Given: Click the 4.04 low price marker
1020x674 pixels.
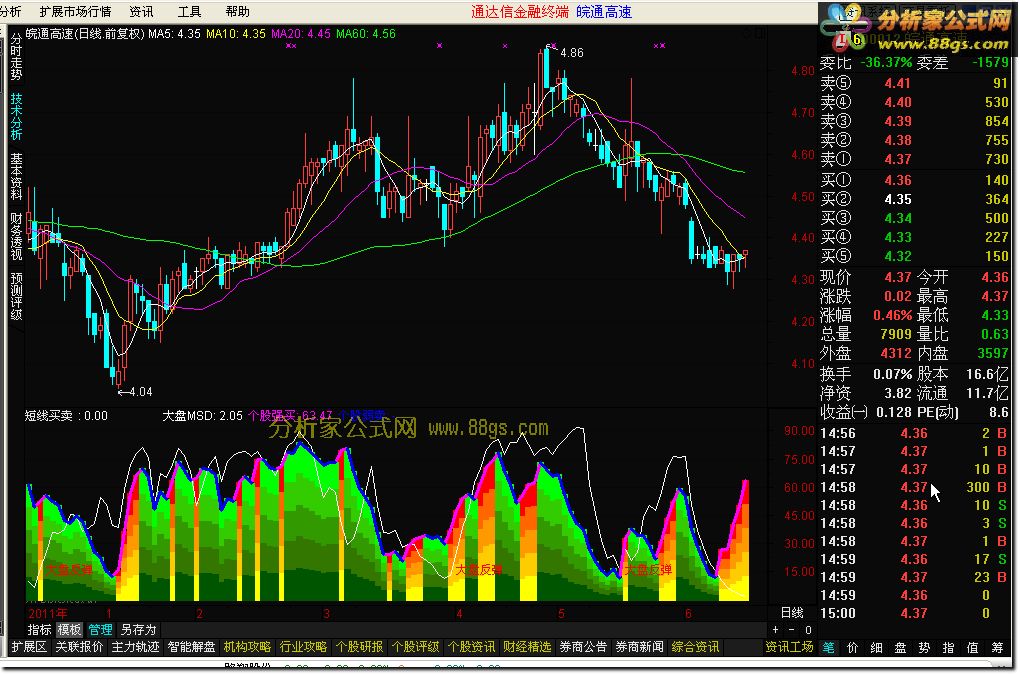Looking at the screenshot, I should click(x=141, y=392).
